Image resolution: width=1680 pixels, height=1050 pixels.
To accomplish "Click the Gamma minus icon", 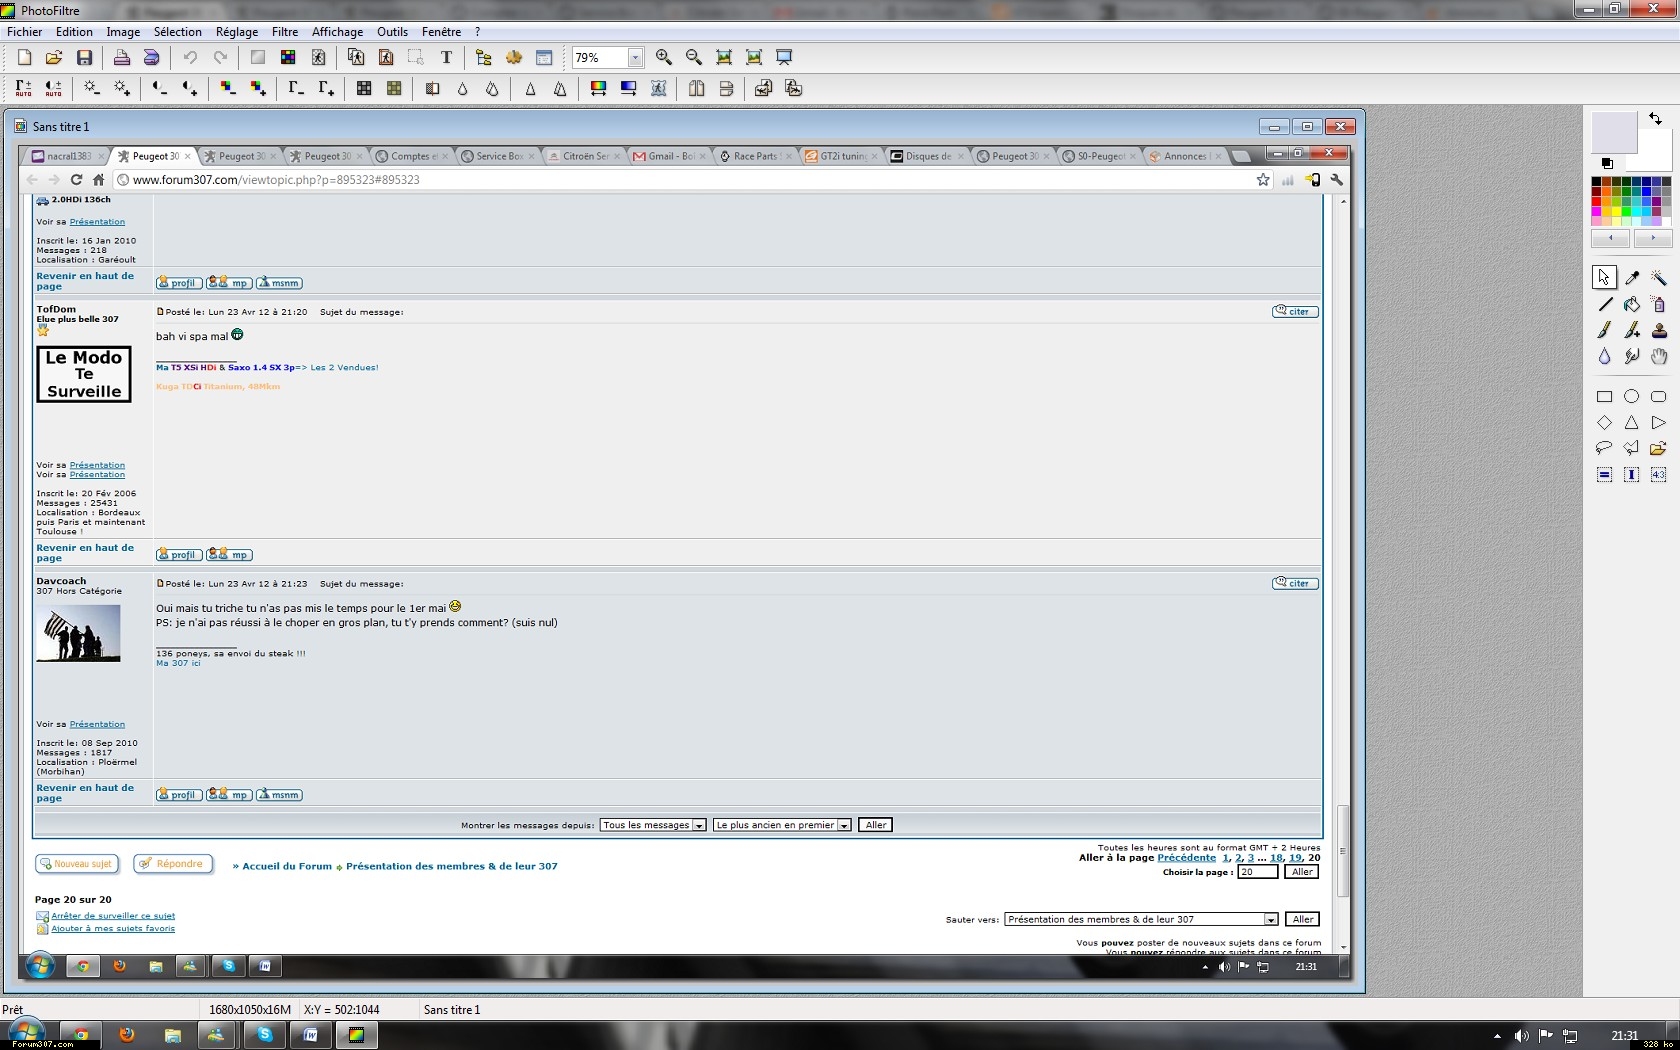I will click(x=295, y=88).
